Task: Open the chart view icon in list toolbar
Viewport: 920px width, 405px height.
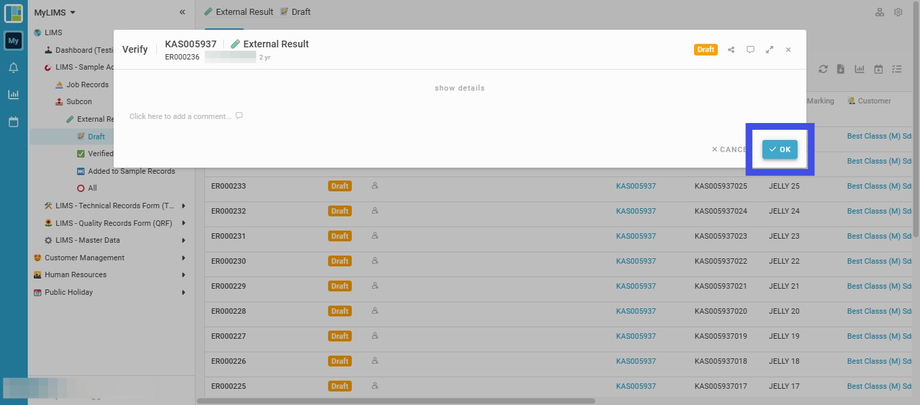Action: coord(860,69)
